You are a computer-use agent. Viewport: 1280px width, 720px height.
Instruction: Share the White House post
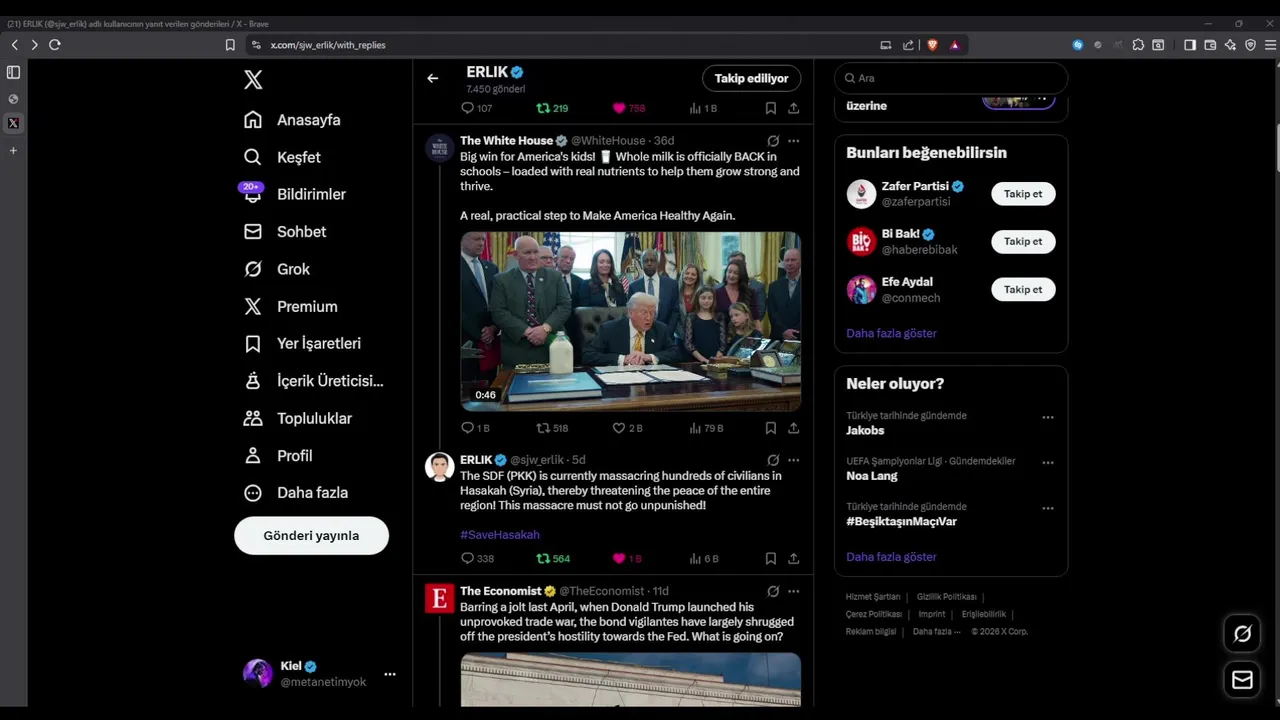793,428
